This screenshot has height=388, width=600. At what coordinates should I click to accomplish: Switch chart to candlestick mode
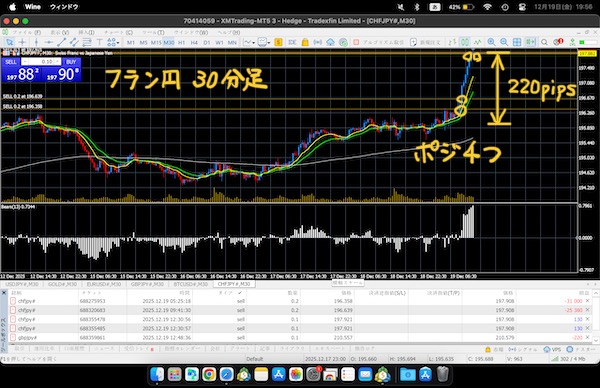465,42
